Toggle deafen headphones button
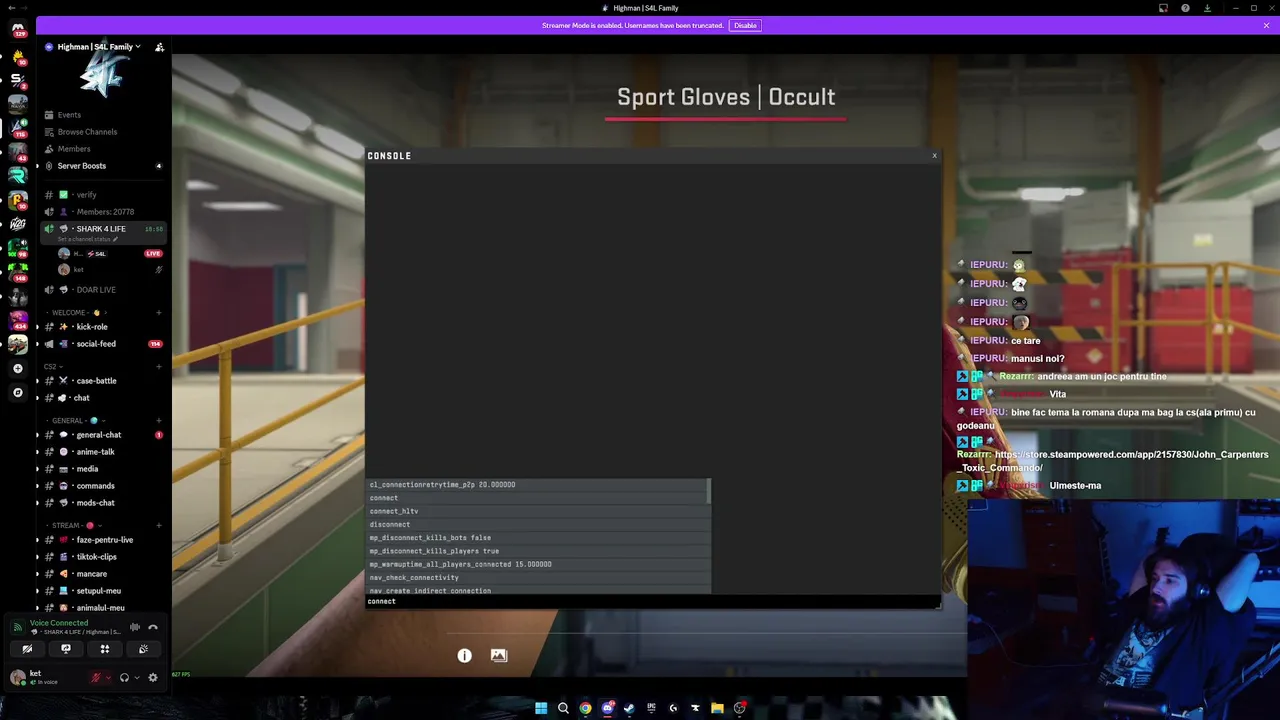The height and width of the screenshot is (720, 1280). click(x=124, y=678)
